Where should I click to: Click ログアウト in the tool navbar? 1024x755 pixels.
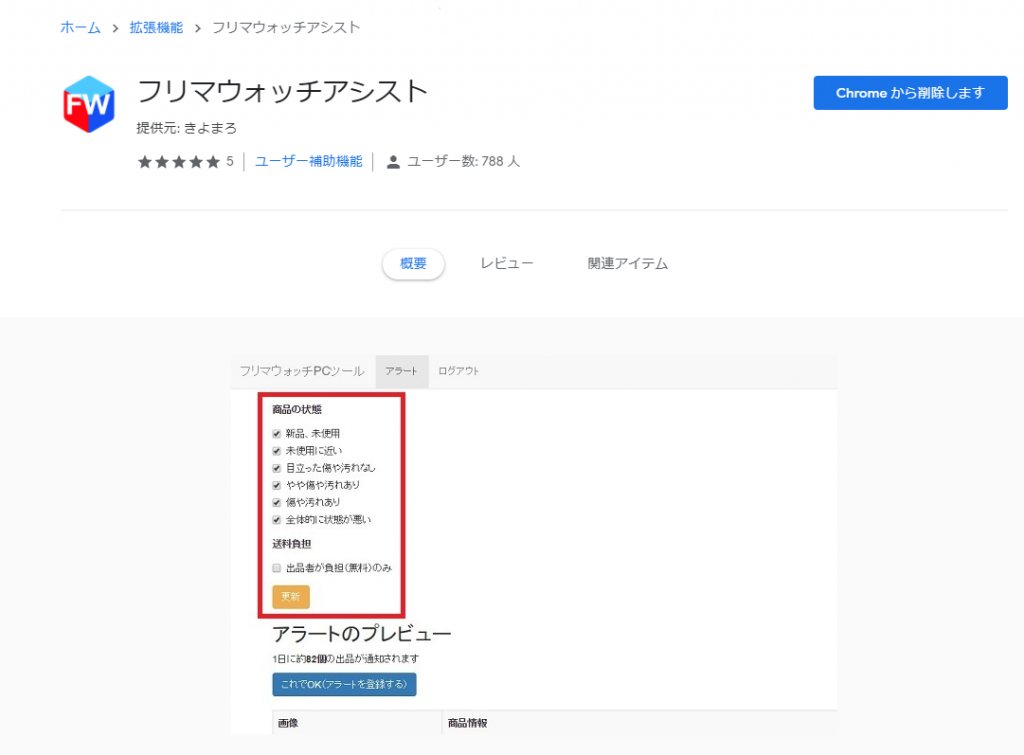pyautogui.click(x=459, y=371)
